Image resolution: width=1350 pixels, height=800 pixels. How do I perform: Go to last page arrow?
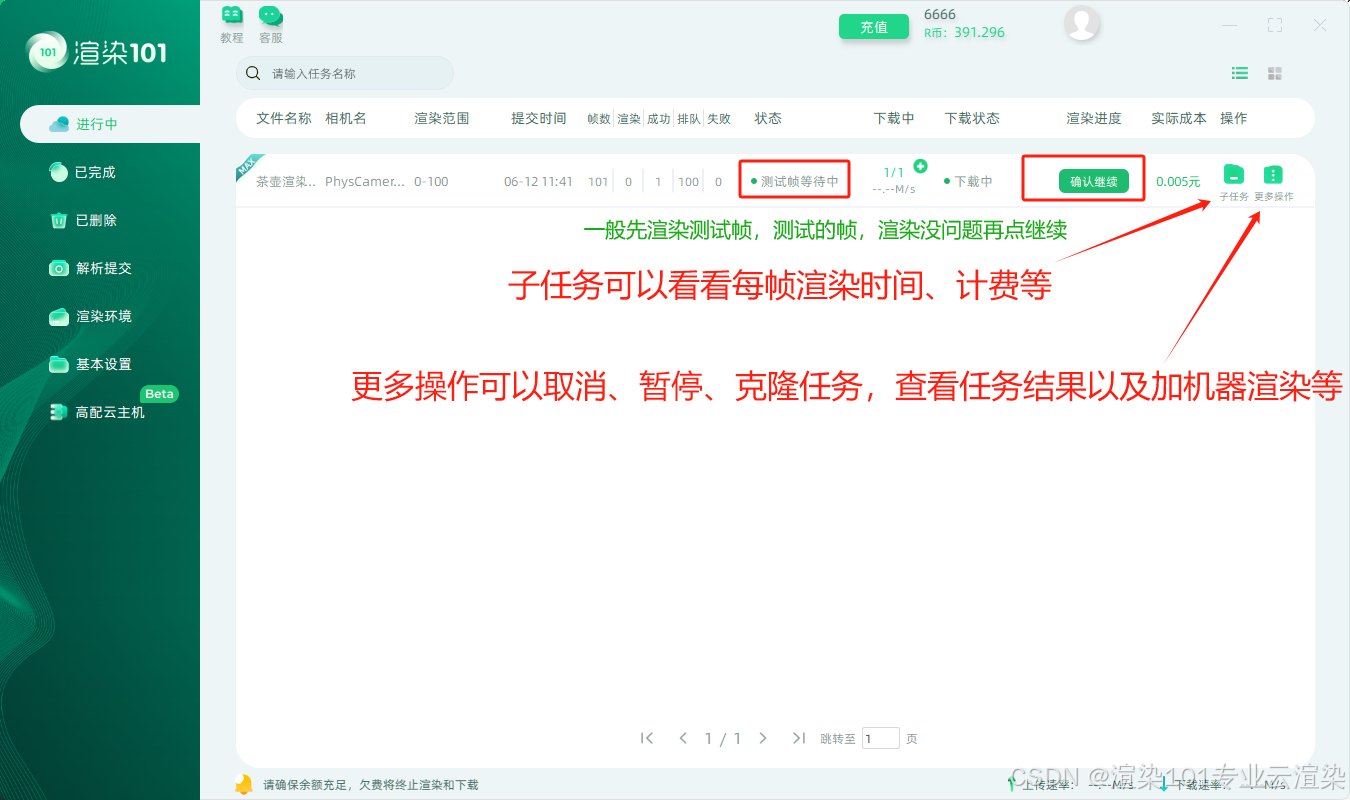click(798, 738)
